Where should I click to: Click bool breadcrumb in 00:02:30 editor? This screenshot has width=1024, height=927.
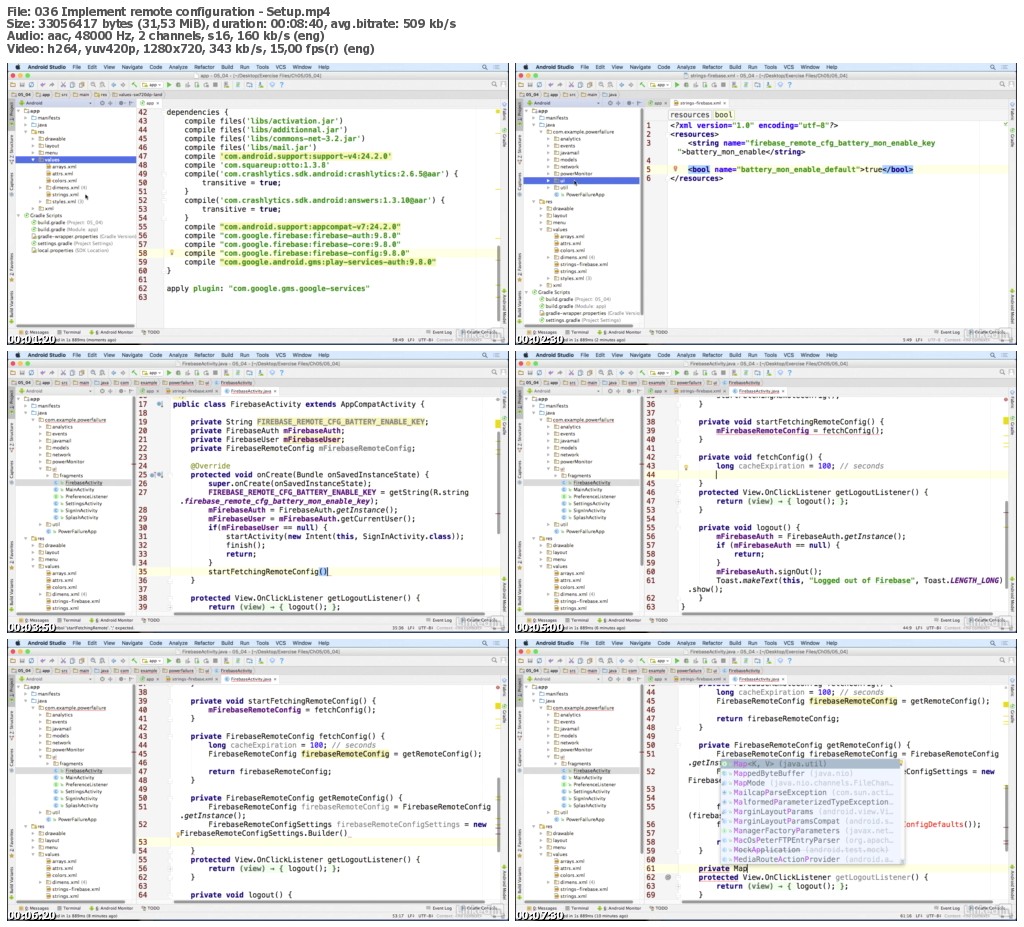pyautogui.click(x=723, y=114)
